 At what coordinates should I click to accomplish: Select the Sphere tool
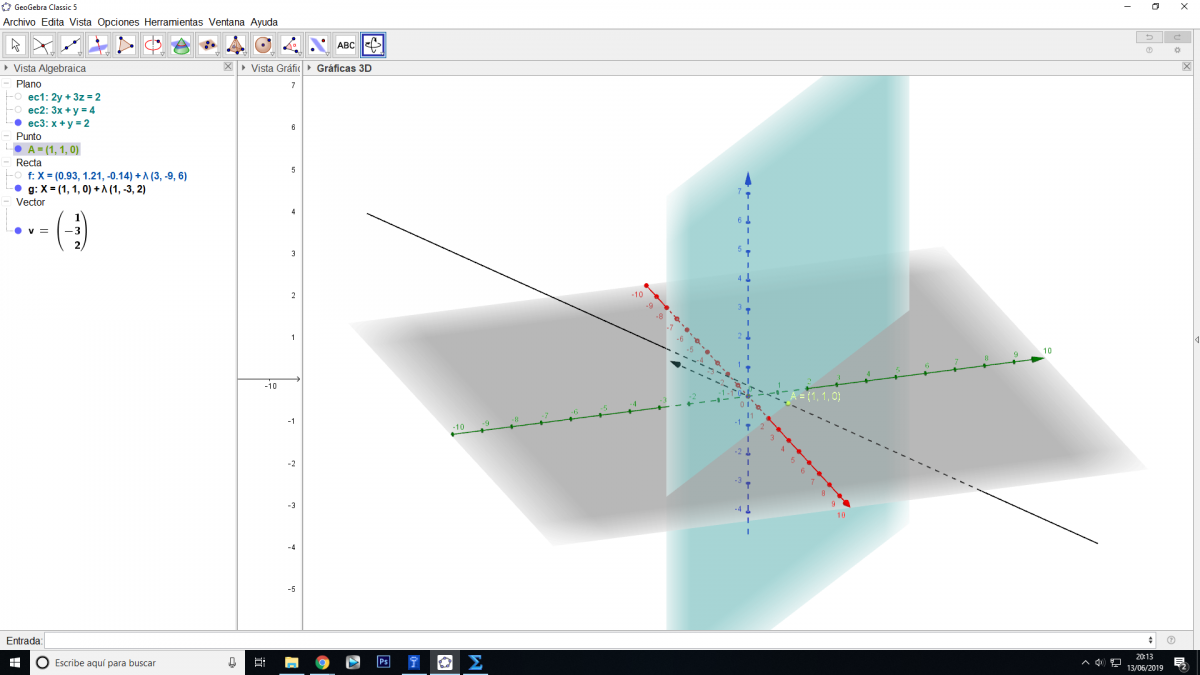click(263, 45)
